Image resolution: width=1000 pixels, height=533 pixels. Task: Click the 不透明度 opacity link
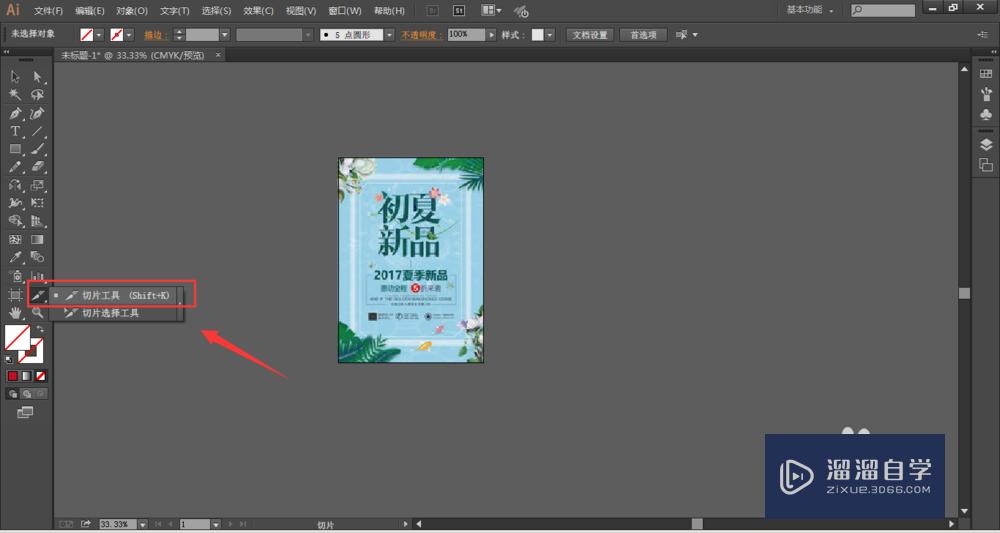[x=420, y=35]
